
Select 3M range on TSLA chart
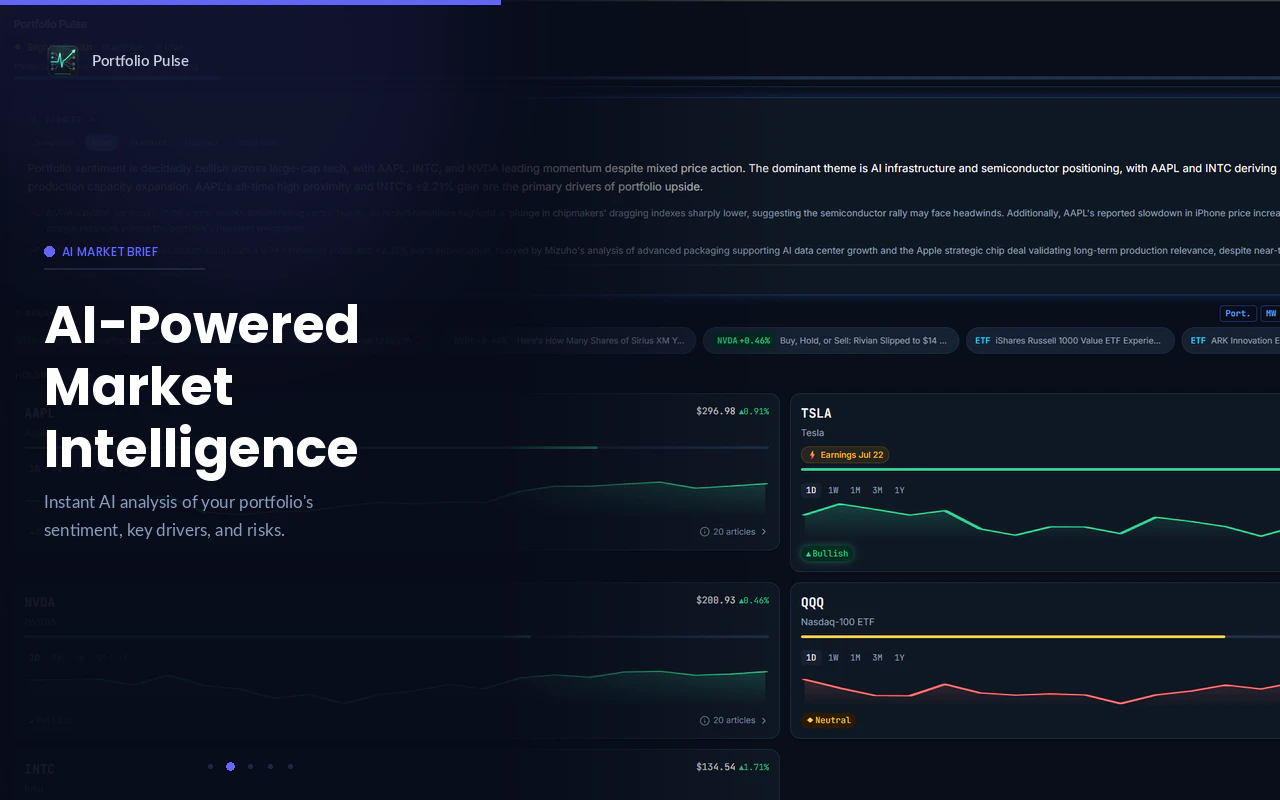click(x=877, y=490)
